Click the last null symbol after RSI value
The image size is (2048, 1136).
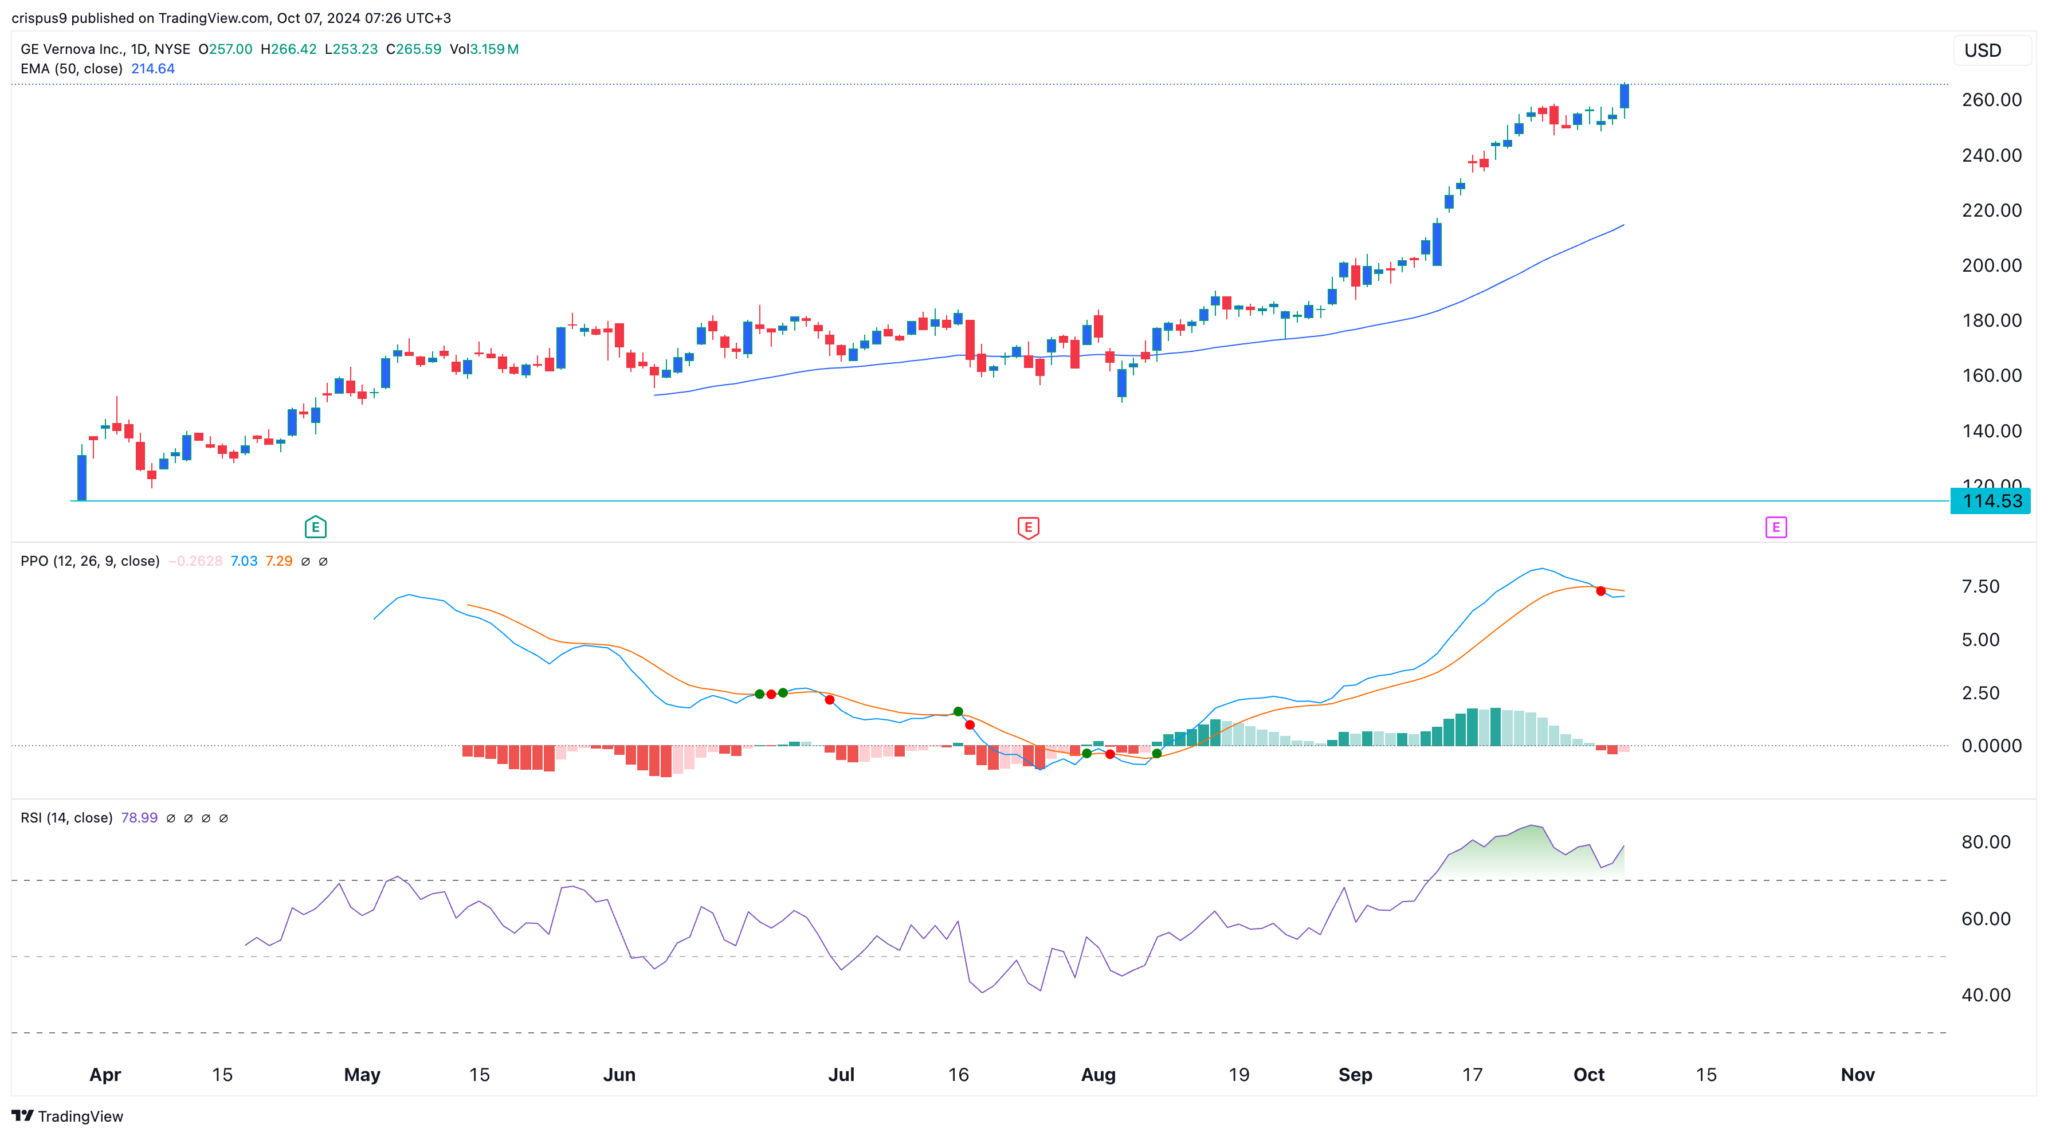point(223,818)
